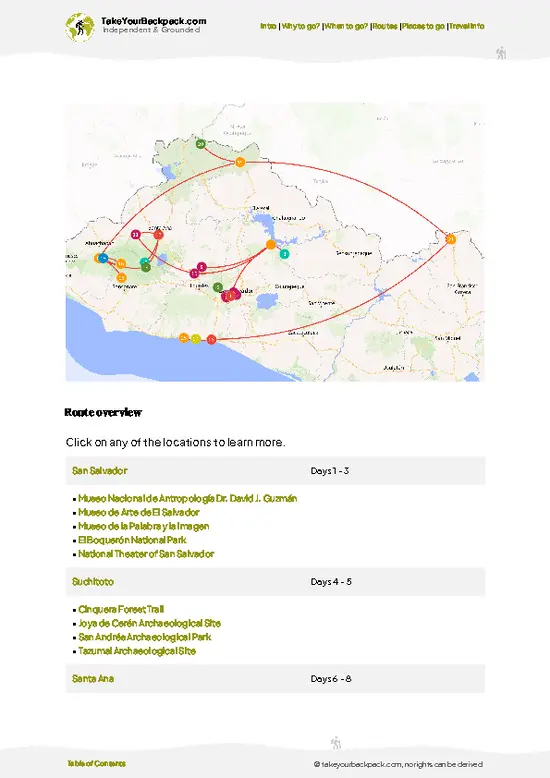This screenshot has width=550, height=778.
Task: Open the Suchitoto location link
Action: [x=93, y=582]
